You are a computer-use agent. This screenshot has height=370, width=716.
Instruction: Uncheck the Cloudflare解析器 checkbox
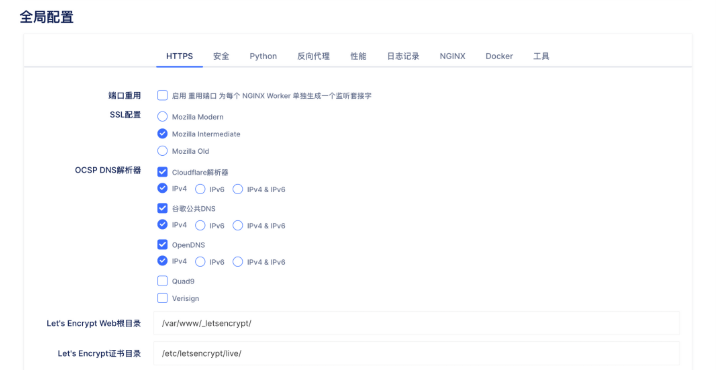pyautogui.click(x=162, y=172)
